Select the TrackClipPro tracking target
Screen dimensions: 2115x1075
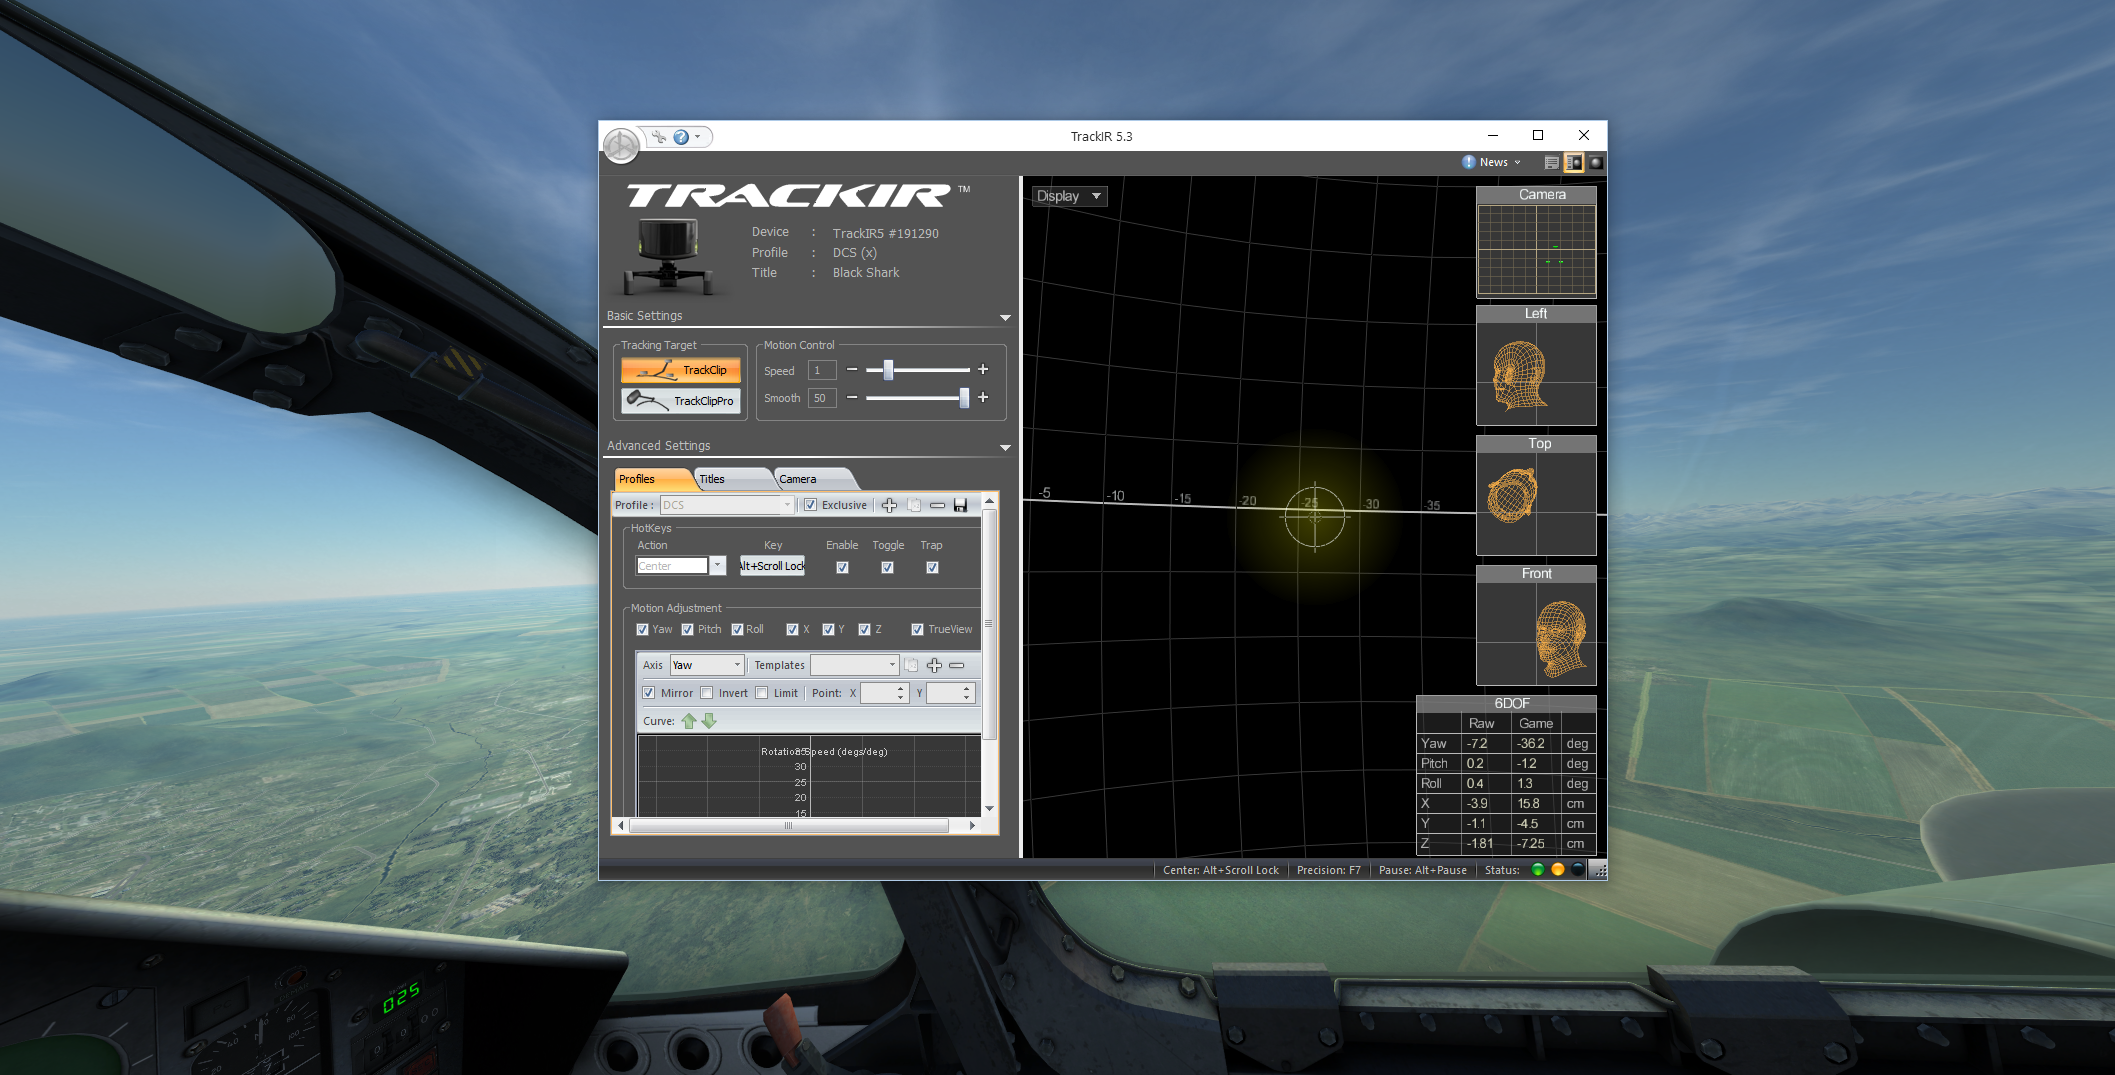point(681,400)
